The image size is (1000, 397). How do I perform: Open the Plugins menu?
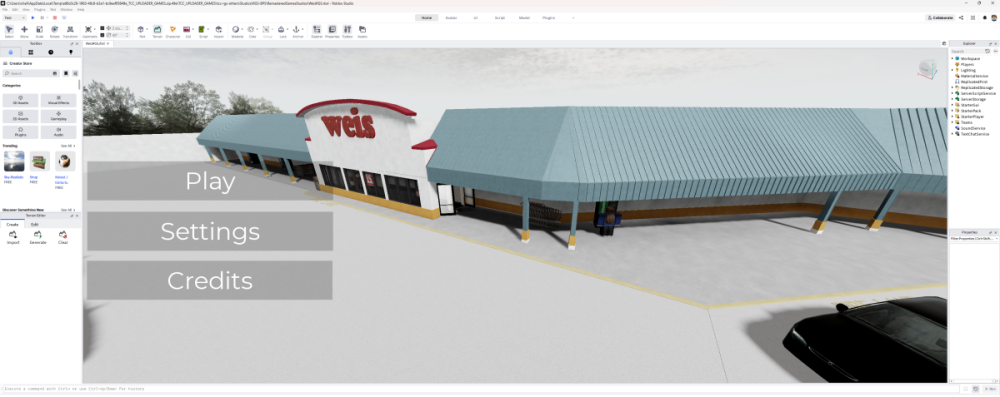[x=40, y=10]
